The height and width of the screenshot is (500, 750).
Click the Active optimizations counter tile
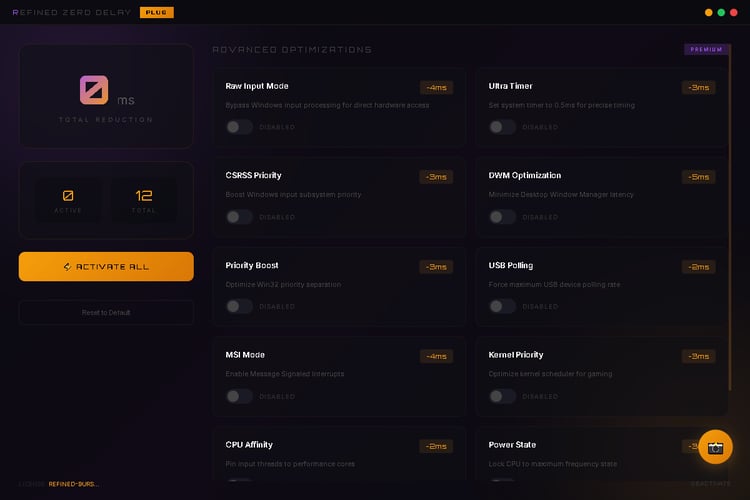(68, 200)
